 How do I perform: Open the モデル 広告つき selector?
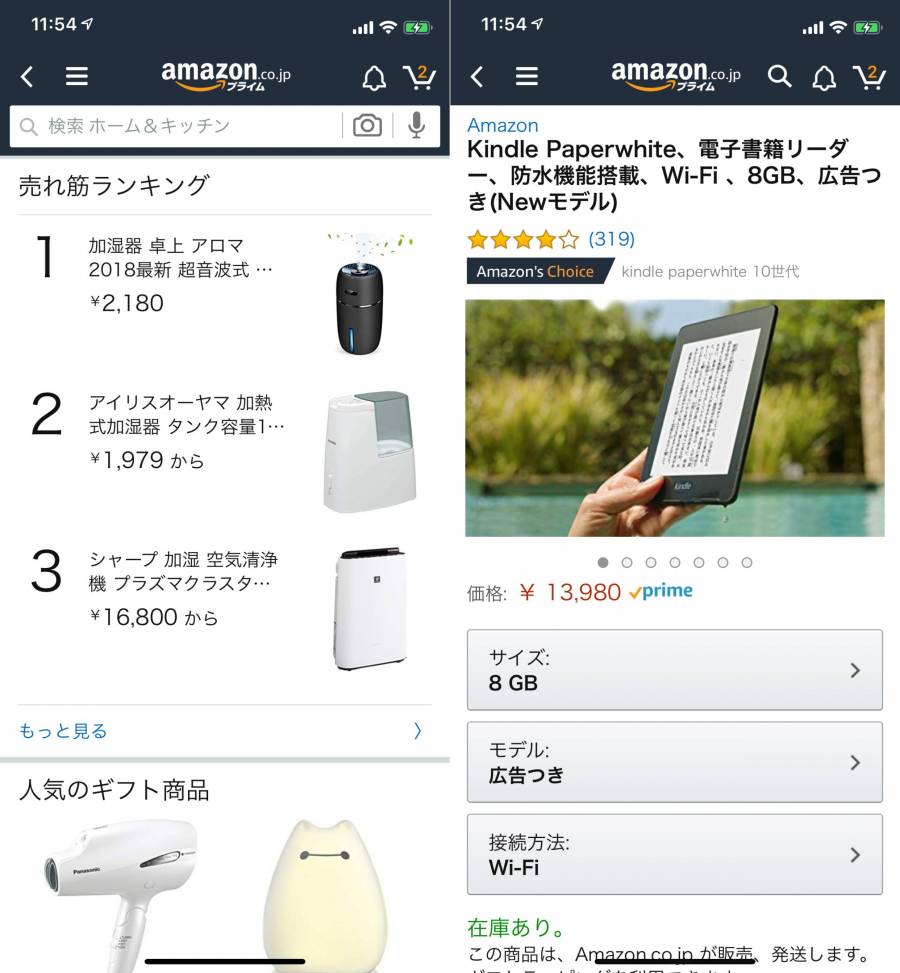[675, 762]
